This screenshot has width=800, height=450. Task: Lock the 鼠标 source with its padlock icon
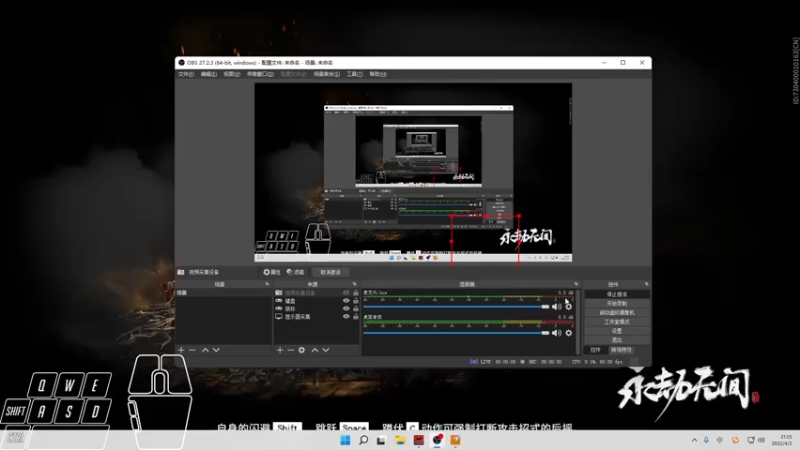coord(356,309)
